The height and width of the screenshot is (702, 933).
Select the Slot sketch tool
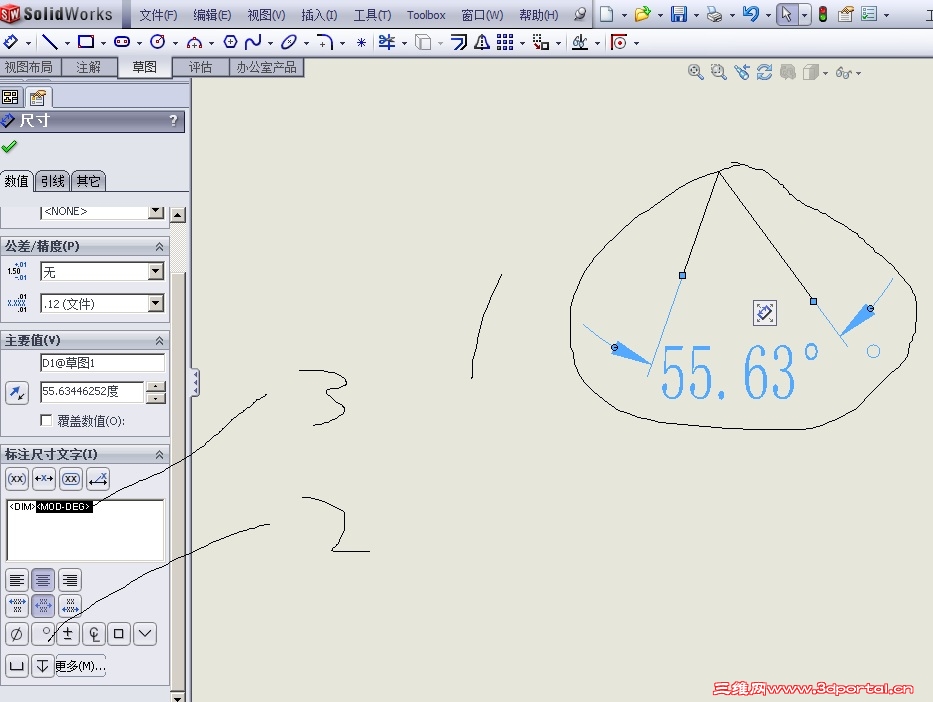click(x=122, y=42)
